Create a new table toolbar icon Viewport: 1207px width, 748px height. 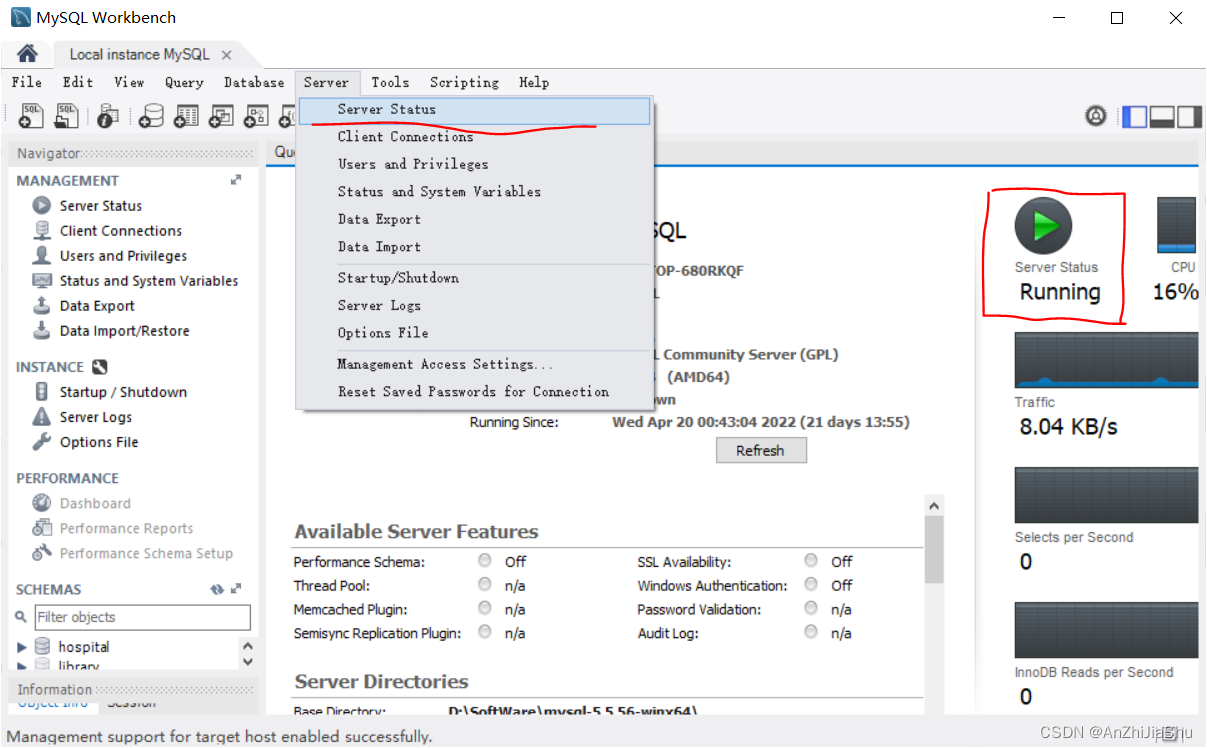click(186, 116)
